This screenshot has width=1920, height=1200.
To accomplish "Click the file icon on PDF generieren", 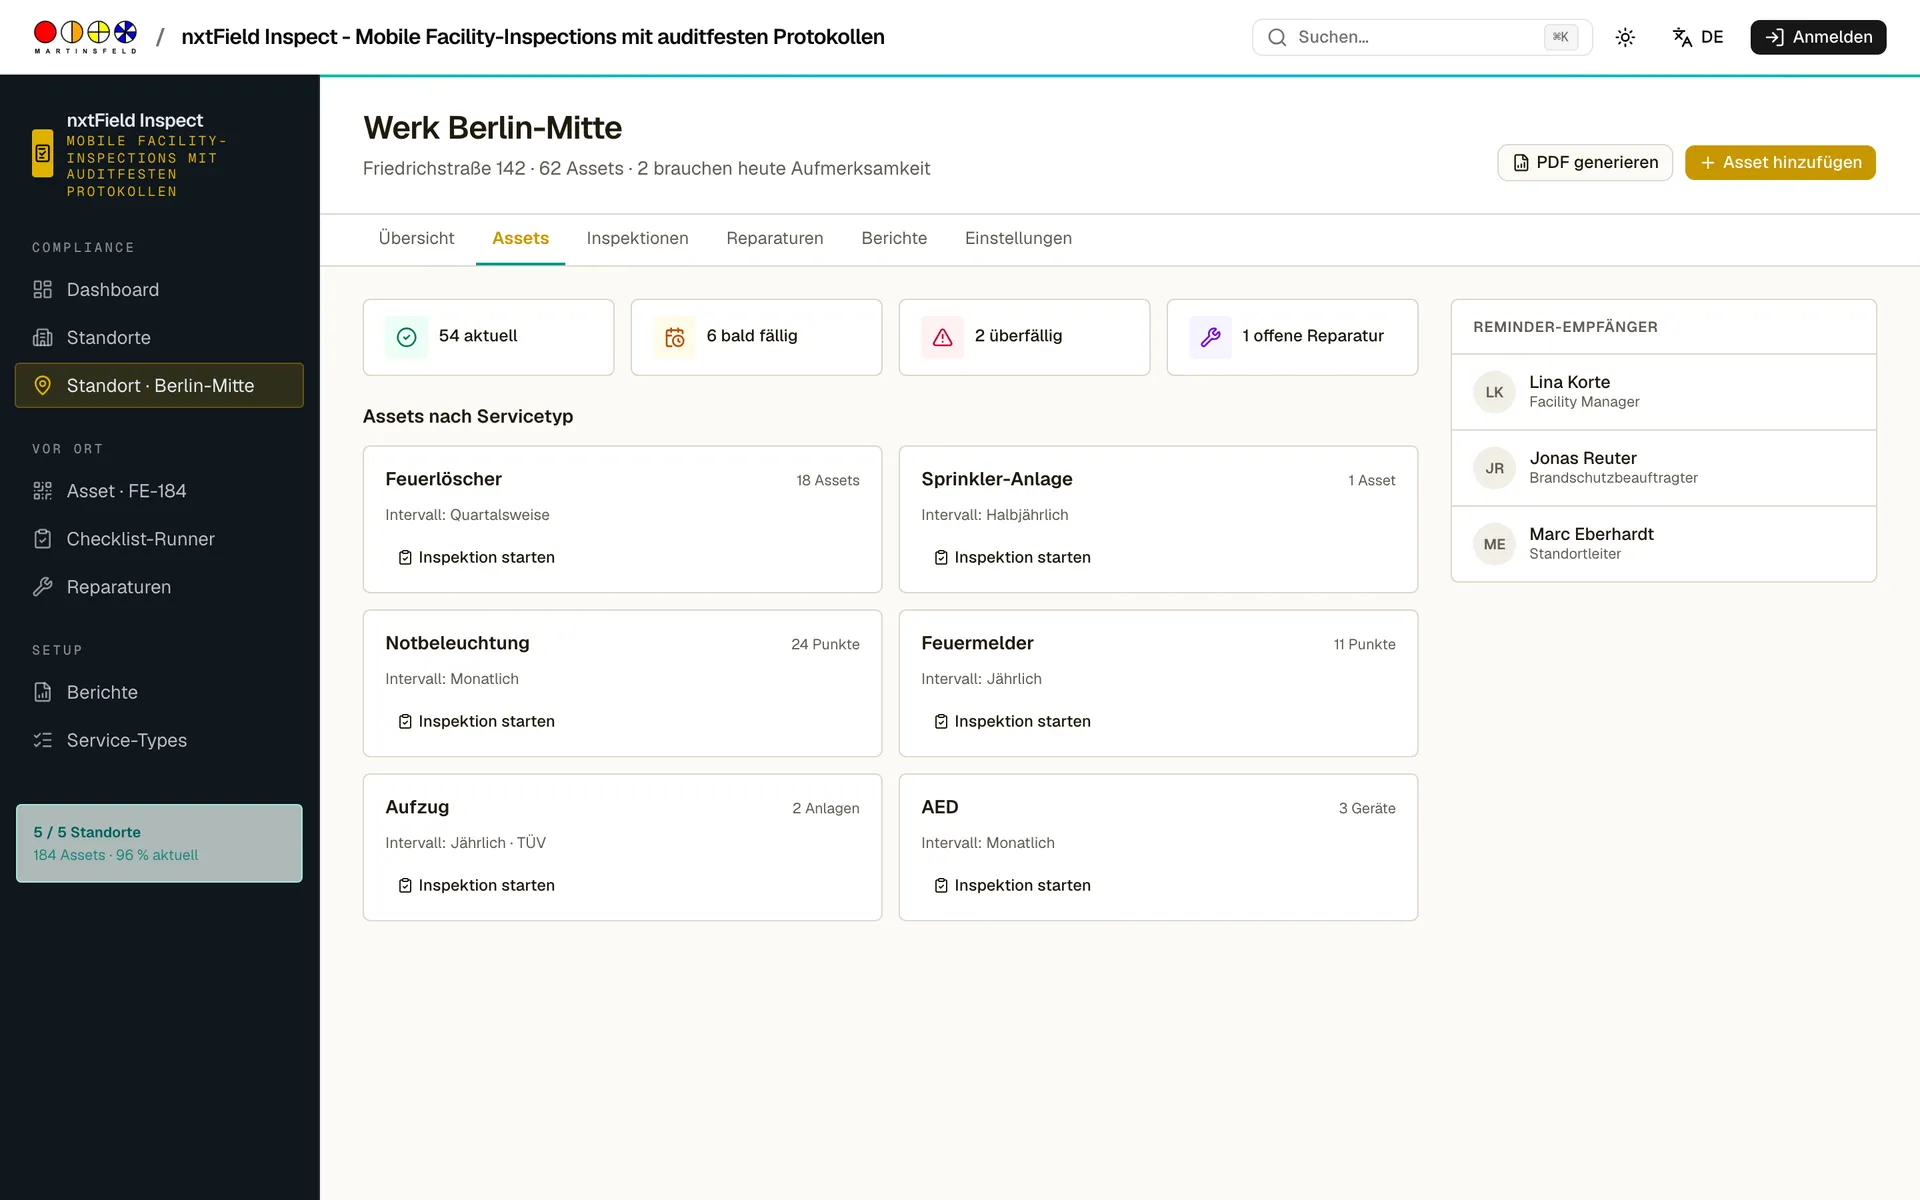I will [1521, 162].
